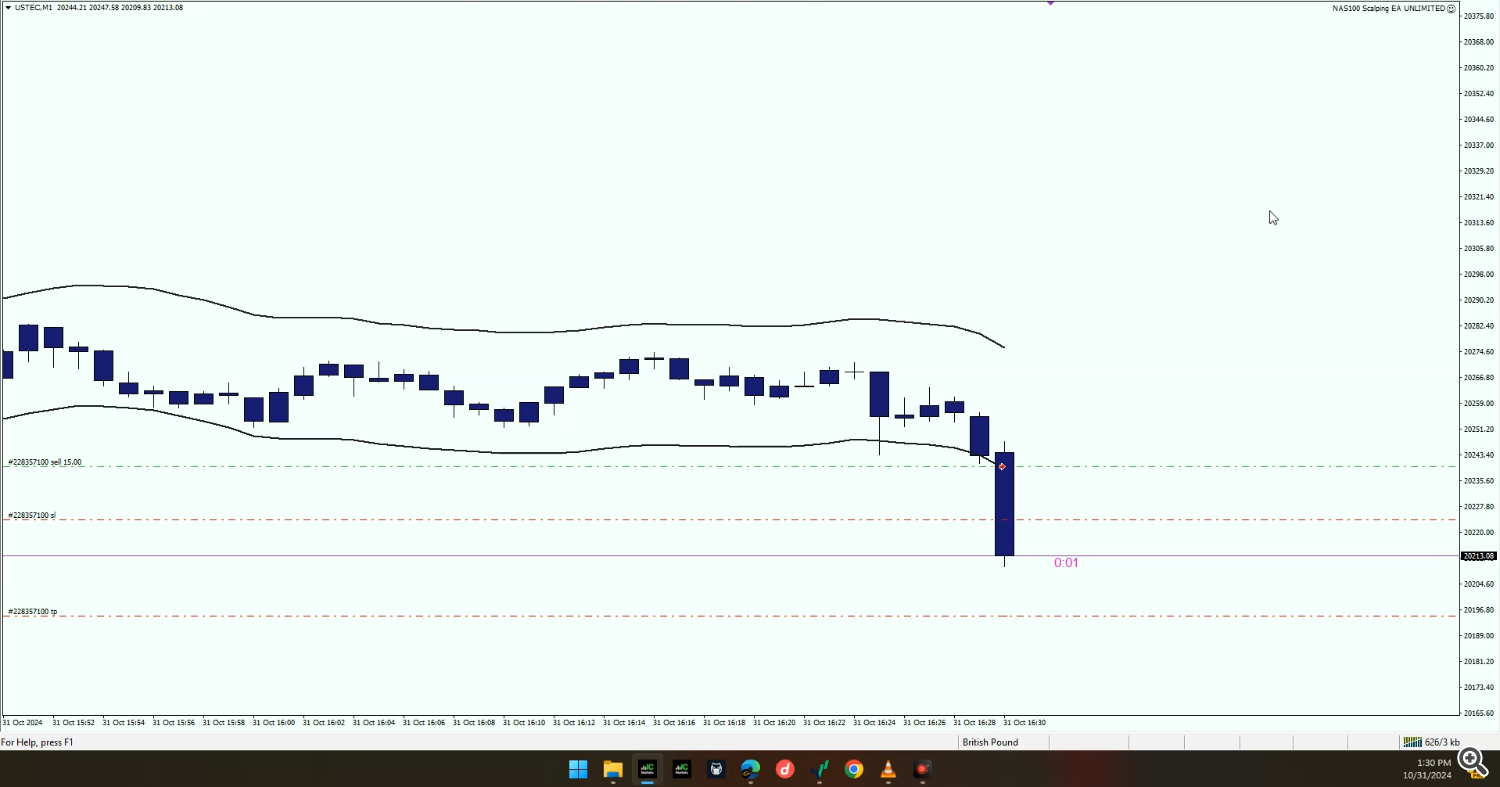Click the current price tag 20213.08 on axis

pos(1478,556)
